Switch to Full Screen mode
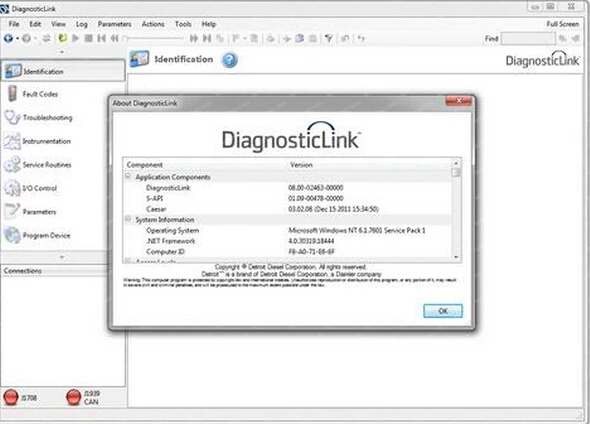 point(563,24)
